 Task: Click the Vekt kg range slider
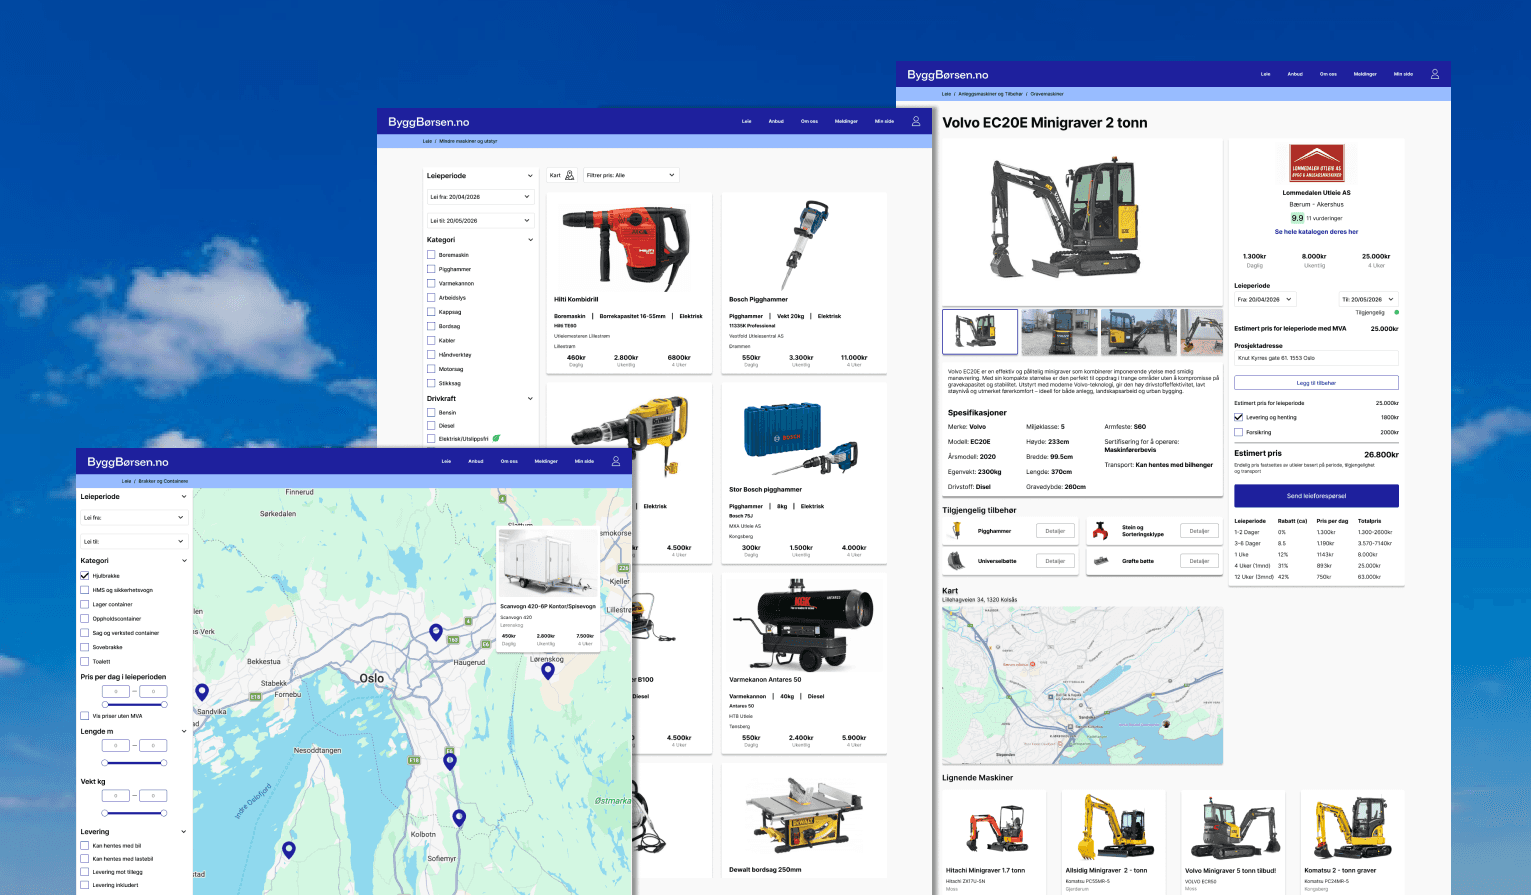click(134, 813)
